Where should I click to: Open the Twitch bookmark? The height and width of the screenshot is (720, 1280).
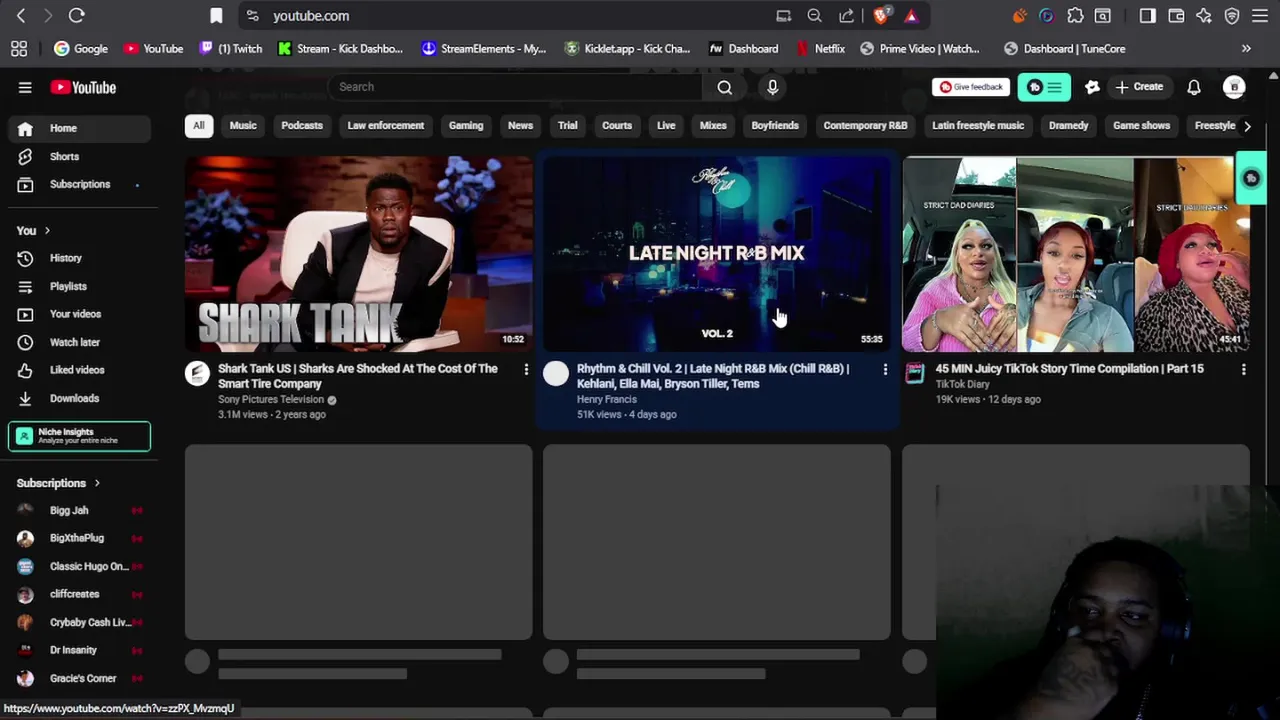(231, 48)
